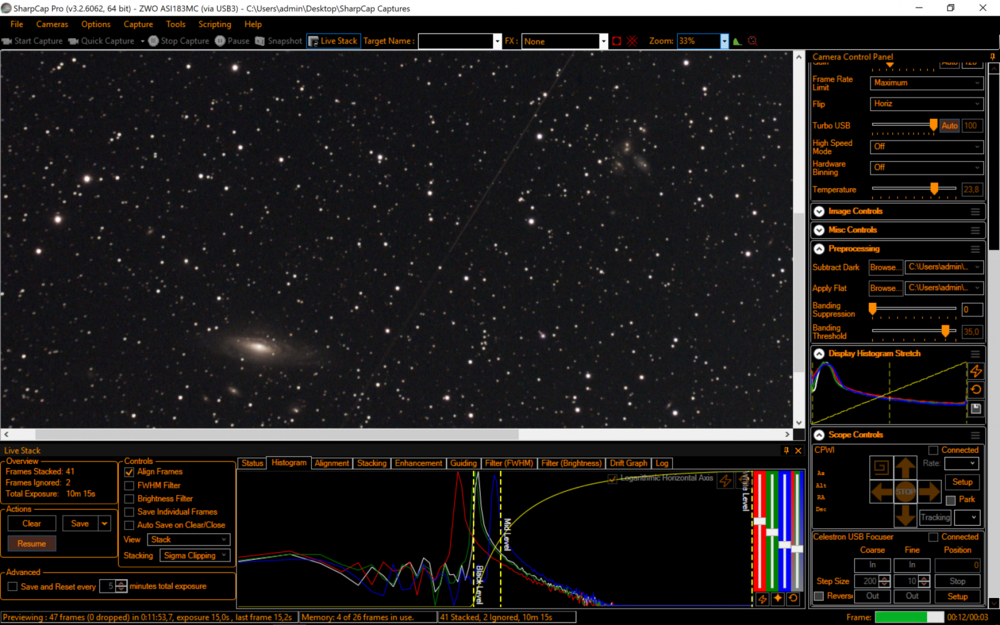Pin the Camera Control Panel
The height and width of the screenshot is (625, 1000).
pos(992,57)
